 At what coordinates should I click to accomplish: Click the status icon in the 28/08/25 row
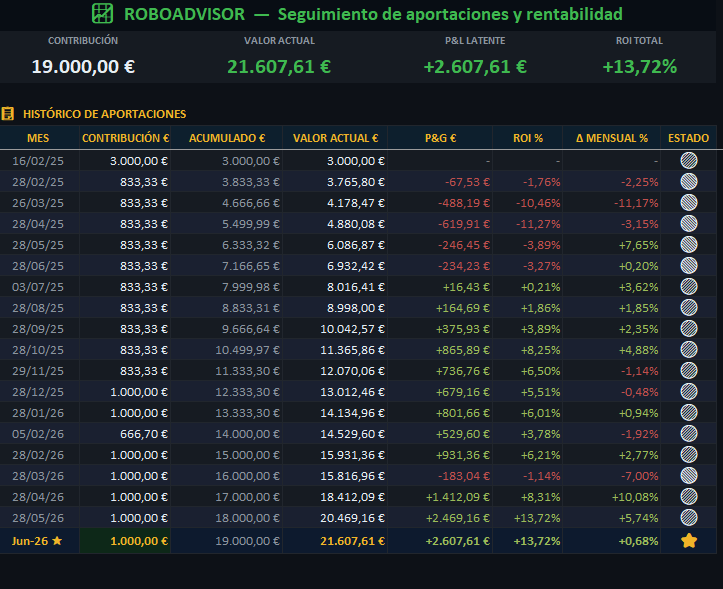click(689, 308)
